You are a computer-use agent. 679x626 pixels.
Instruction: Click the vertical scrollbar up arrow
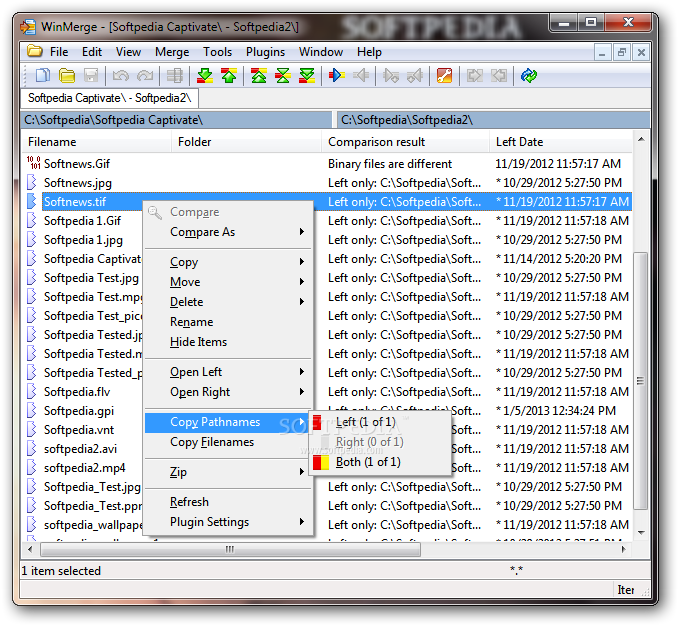641,139
